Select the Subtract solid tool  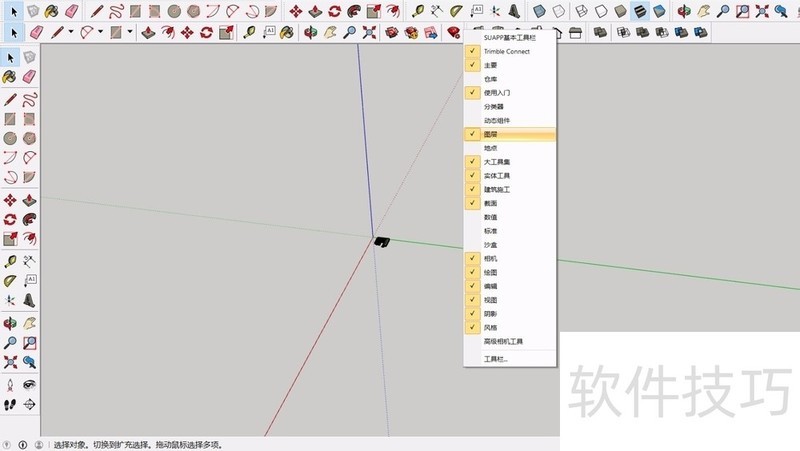tap(662, 33)
